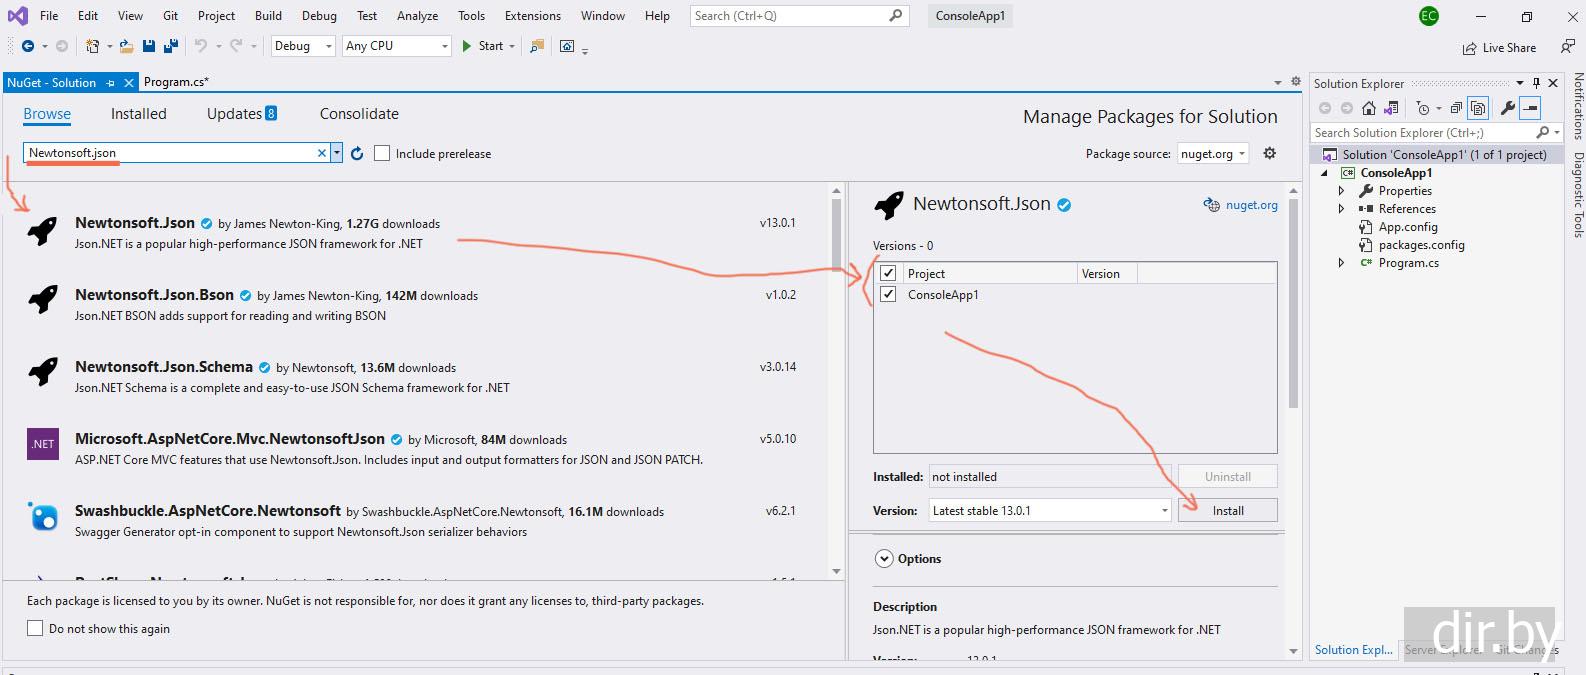This screenshot has height=675, width=1586.
Task: Click the Find in Files toolbar icon
Action: 537,46
